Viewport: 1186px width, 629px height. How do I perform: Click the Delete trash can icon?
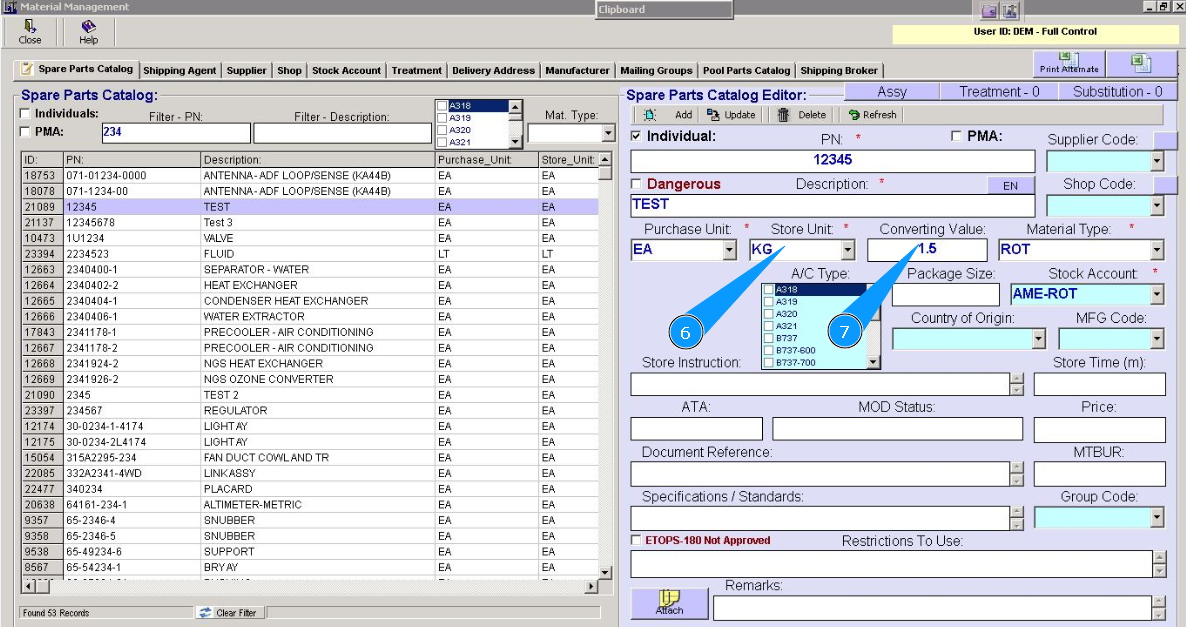click(x=784, y=115)
